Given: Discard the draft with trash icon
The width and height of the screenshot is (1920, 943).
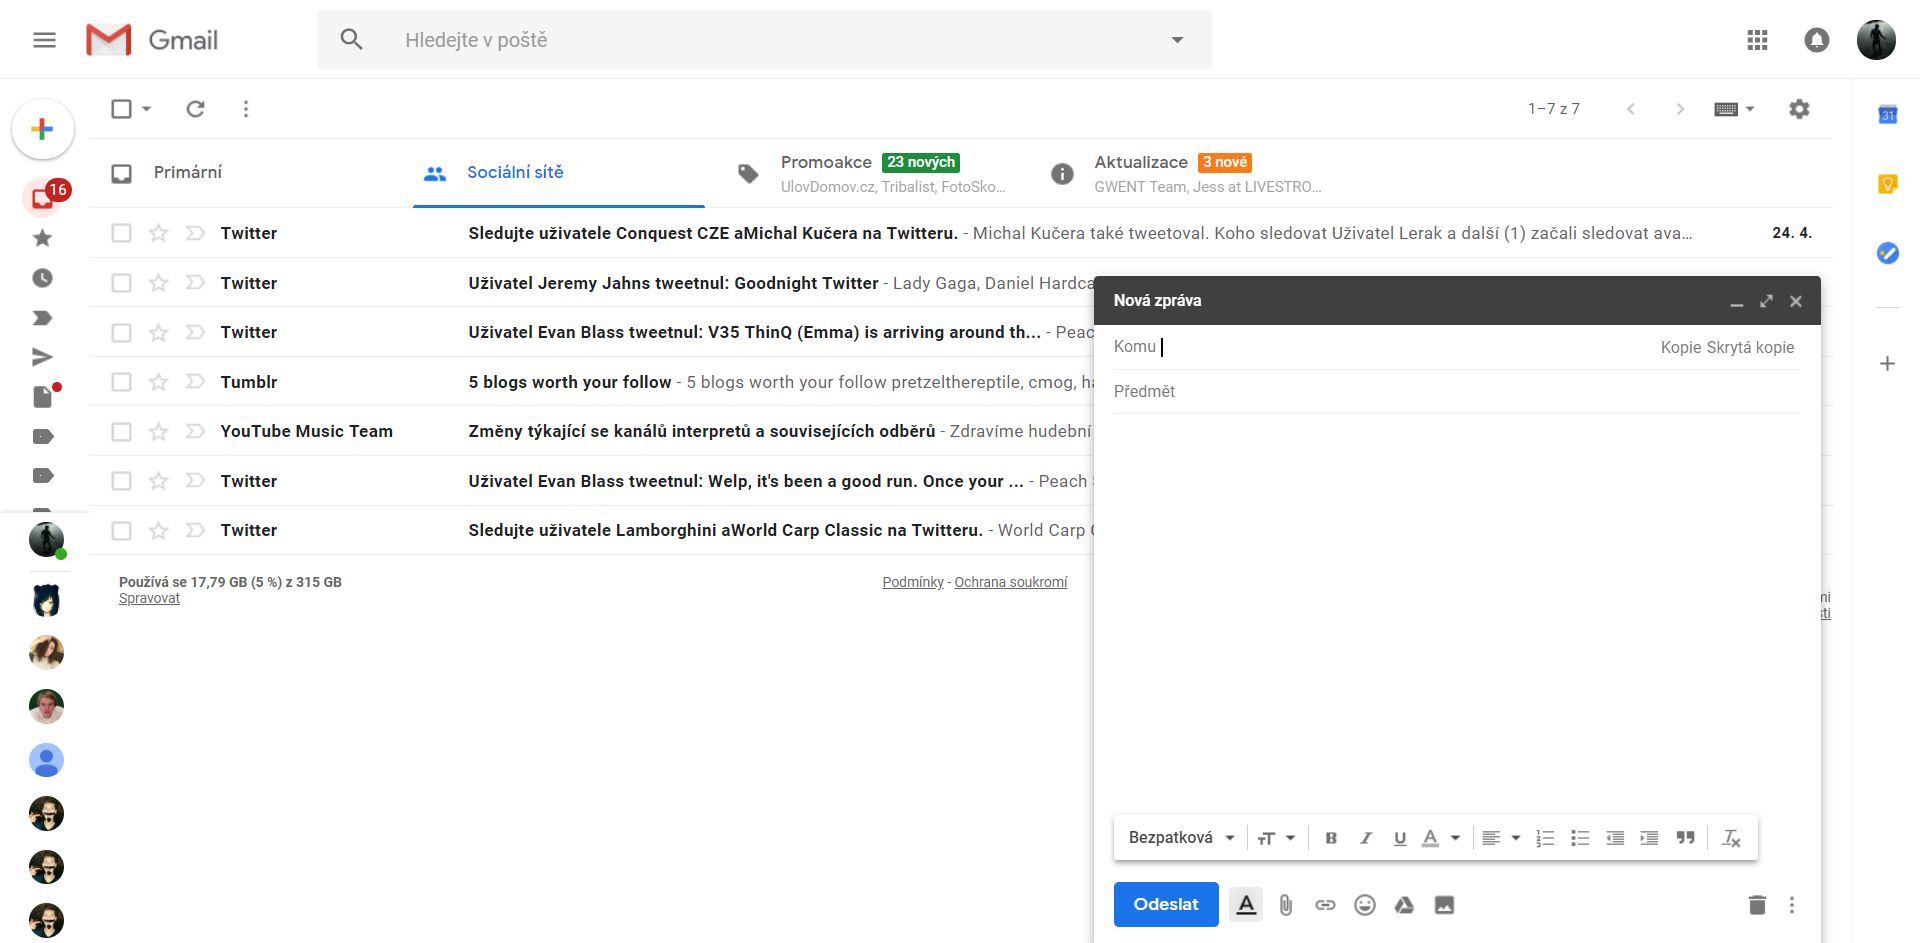Looking at the screenshot, I should tap(1757, 904).
